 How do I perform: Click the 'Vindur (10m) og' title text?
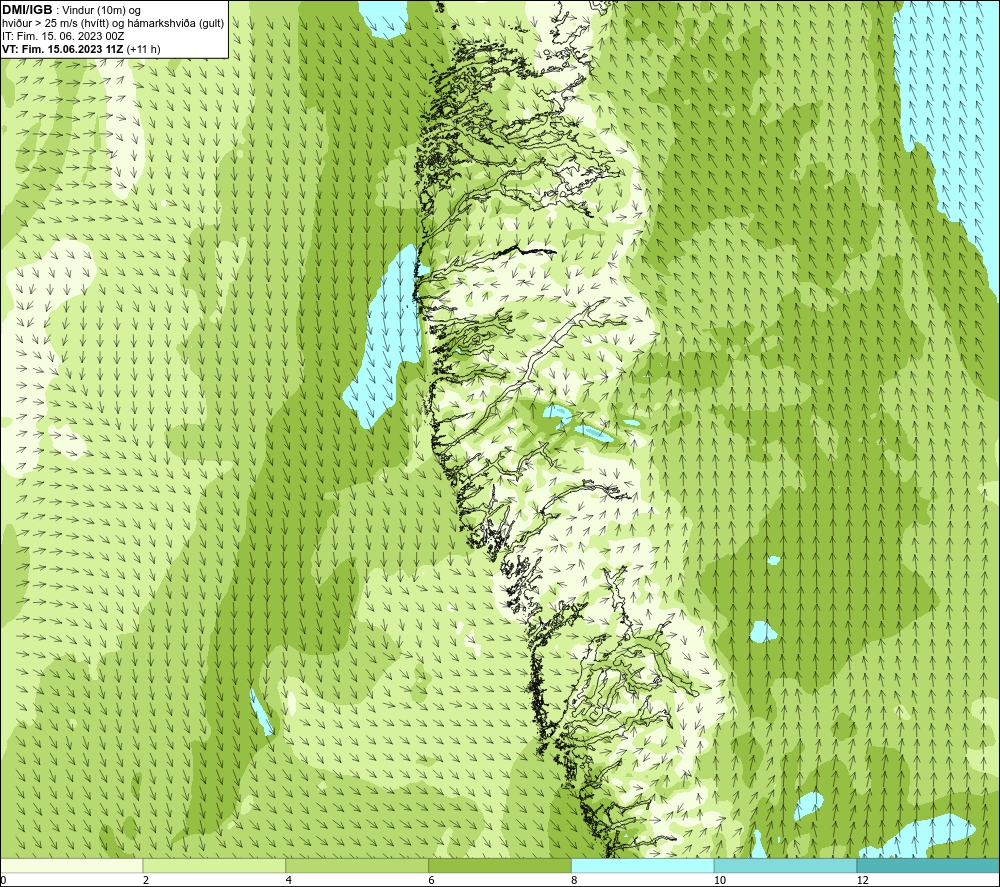click(x=103, y=11)
